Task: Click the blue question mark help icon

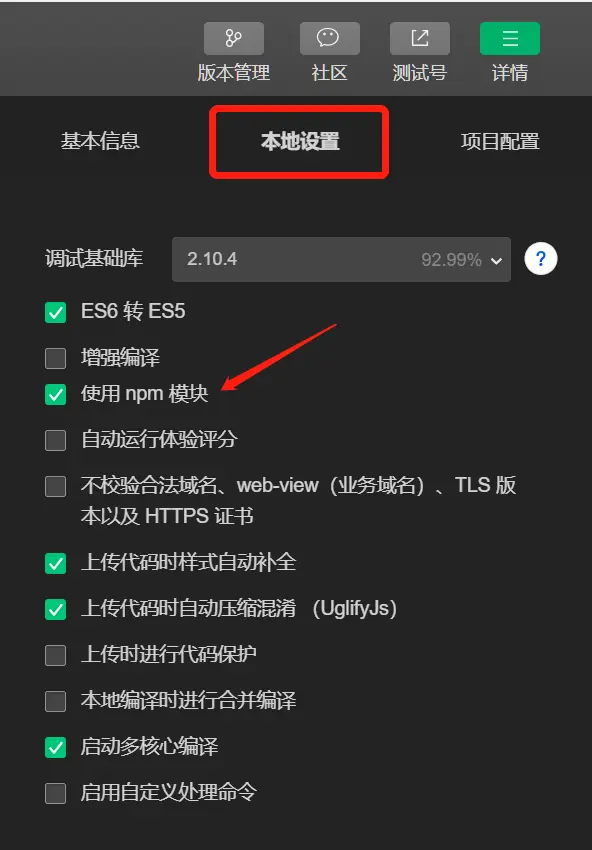Action: coord(540,259)
